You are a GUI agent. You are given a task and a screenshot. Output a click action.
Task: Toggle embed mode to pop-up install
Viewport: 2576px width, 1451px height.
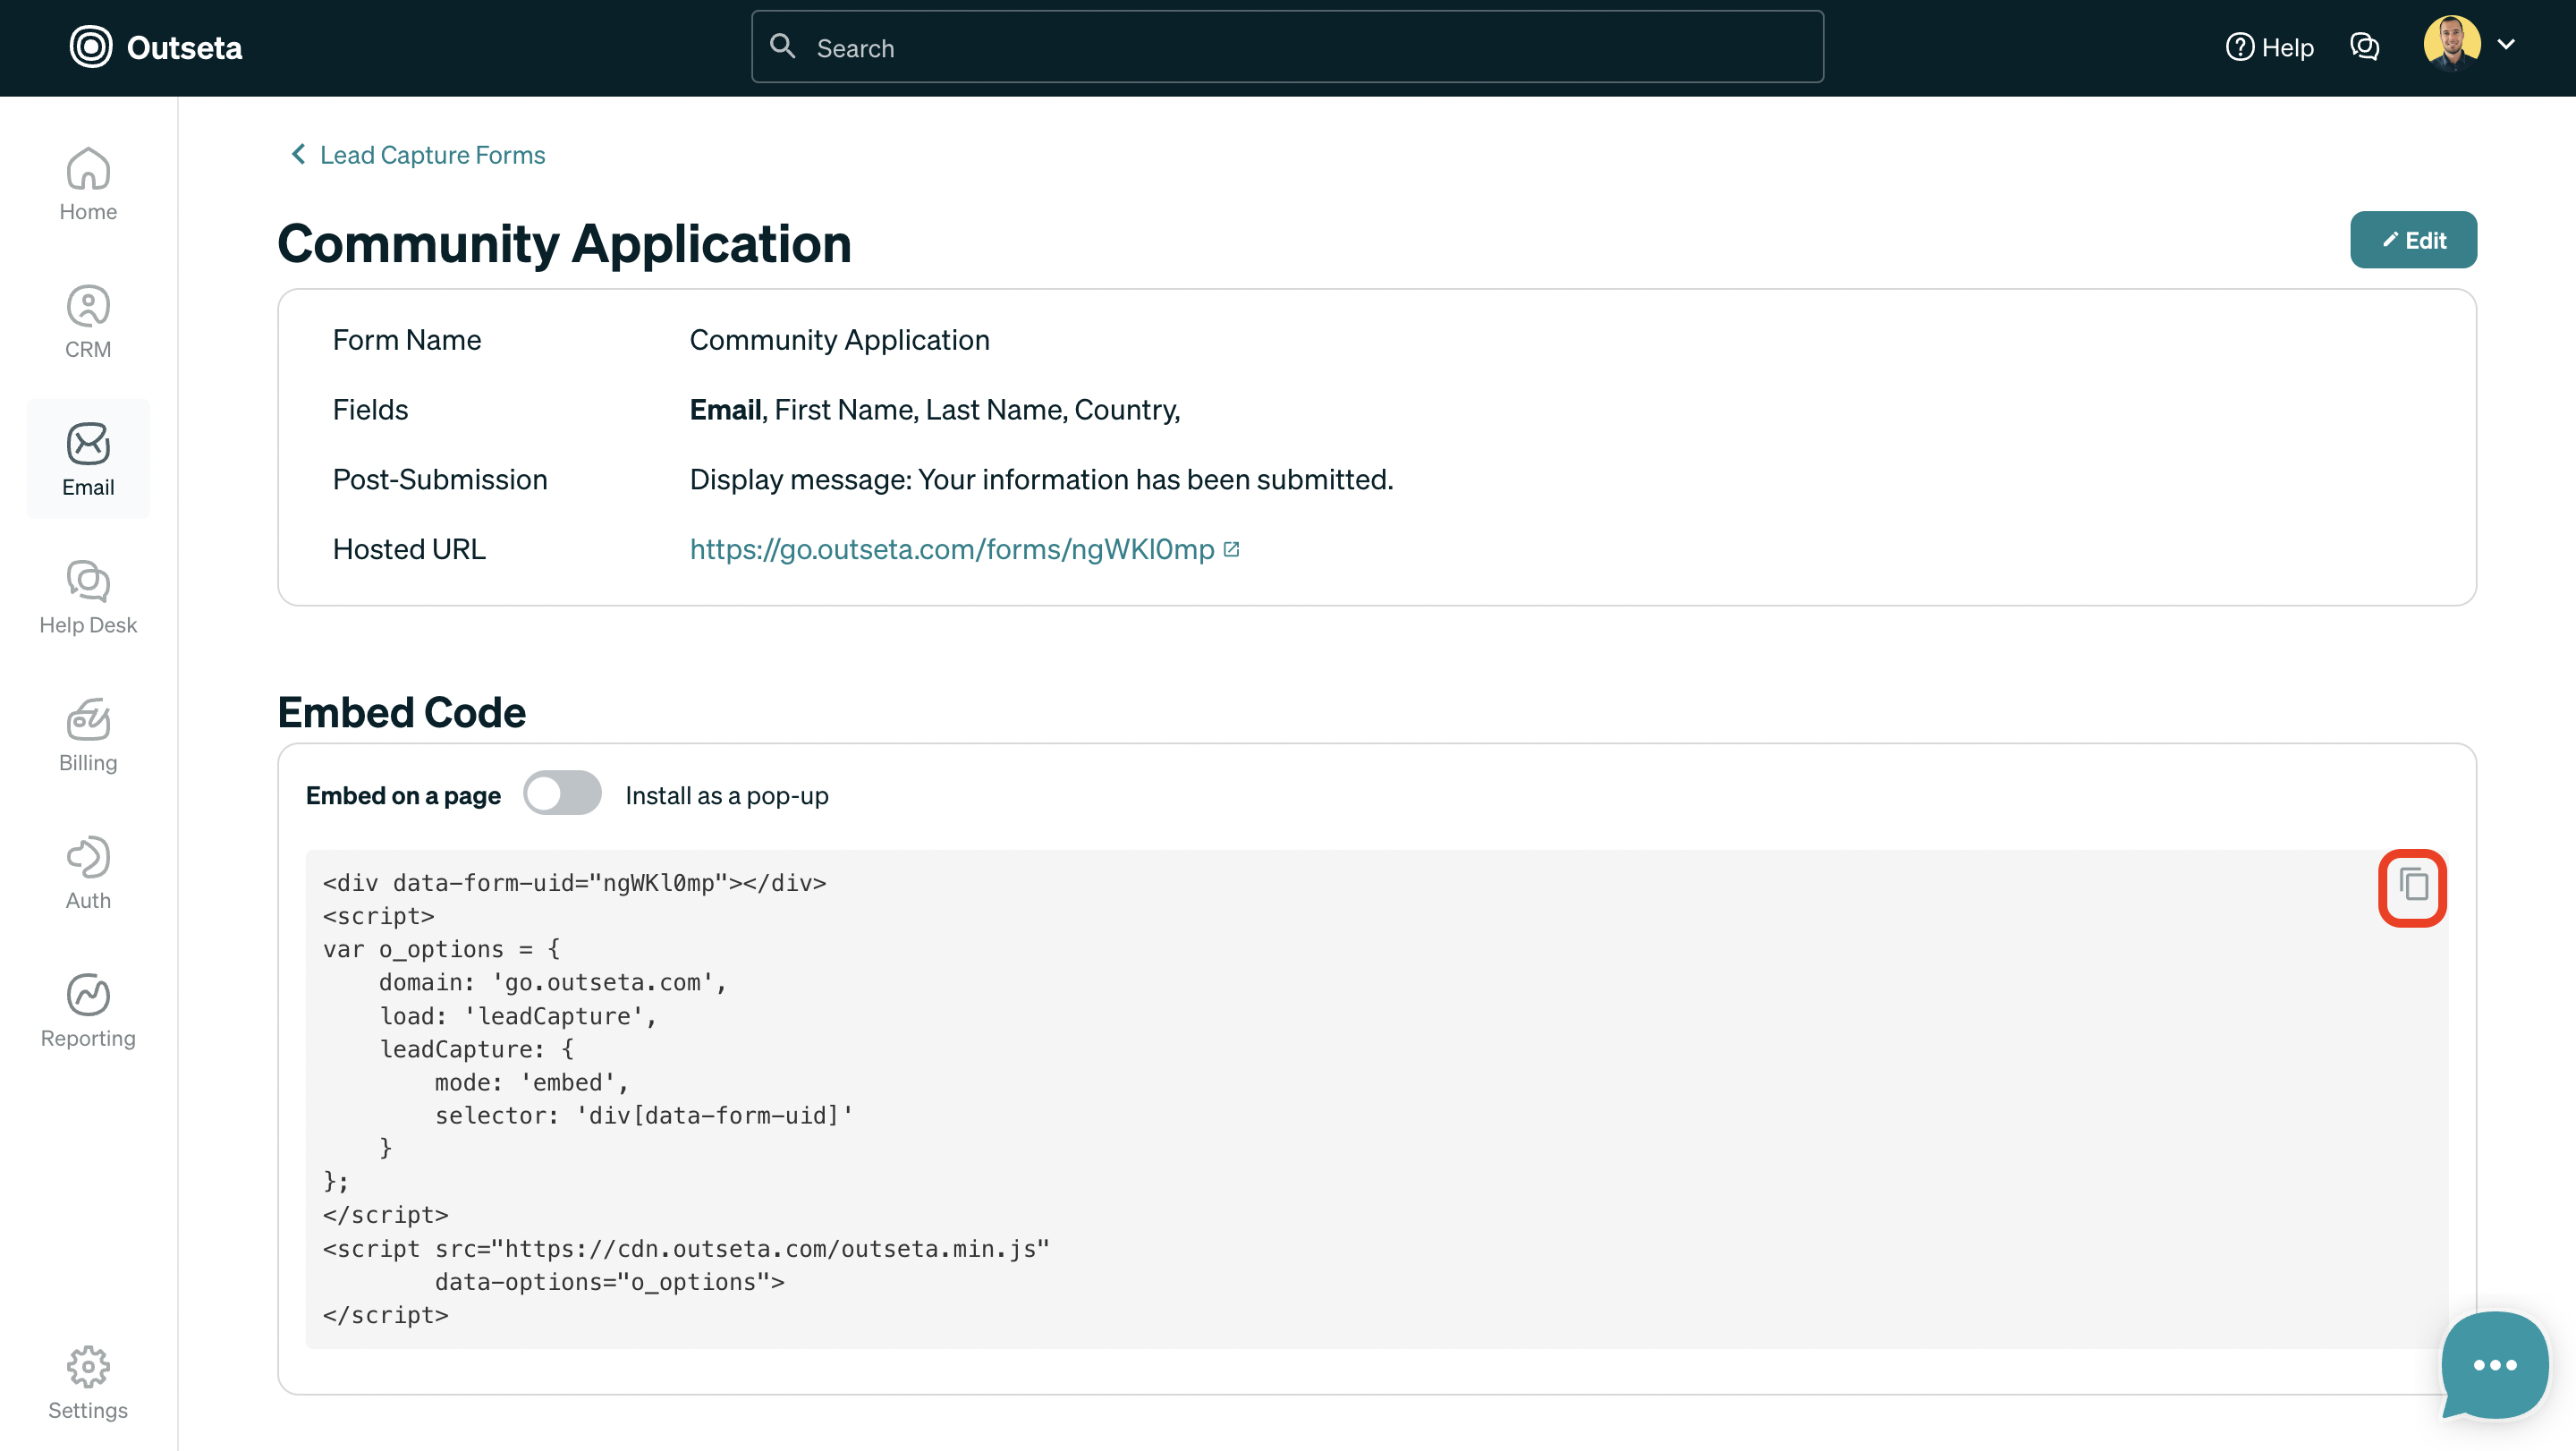click(562, 794)
